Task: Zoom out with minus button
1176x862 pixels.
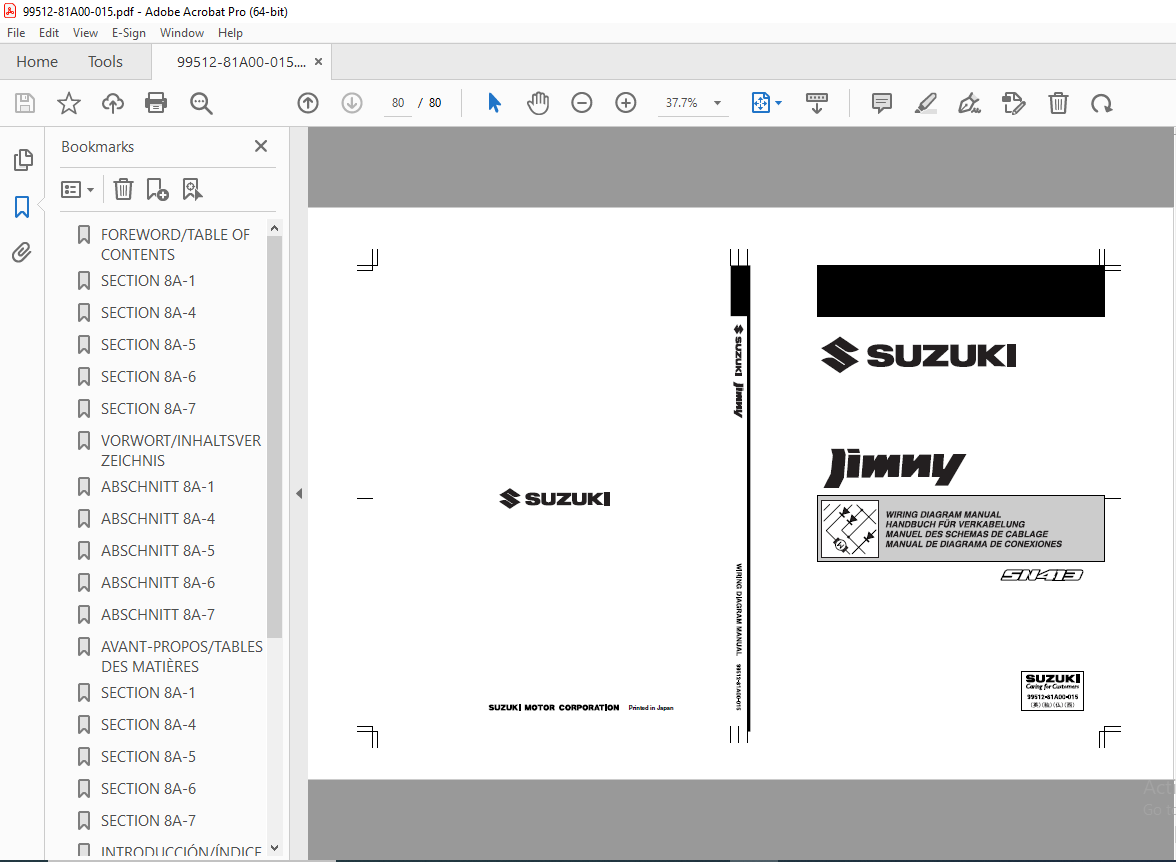Action: click(581, 103)
